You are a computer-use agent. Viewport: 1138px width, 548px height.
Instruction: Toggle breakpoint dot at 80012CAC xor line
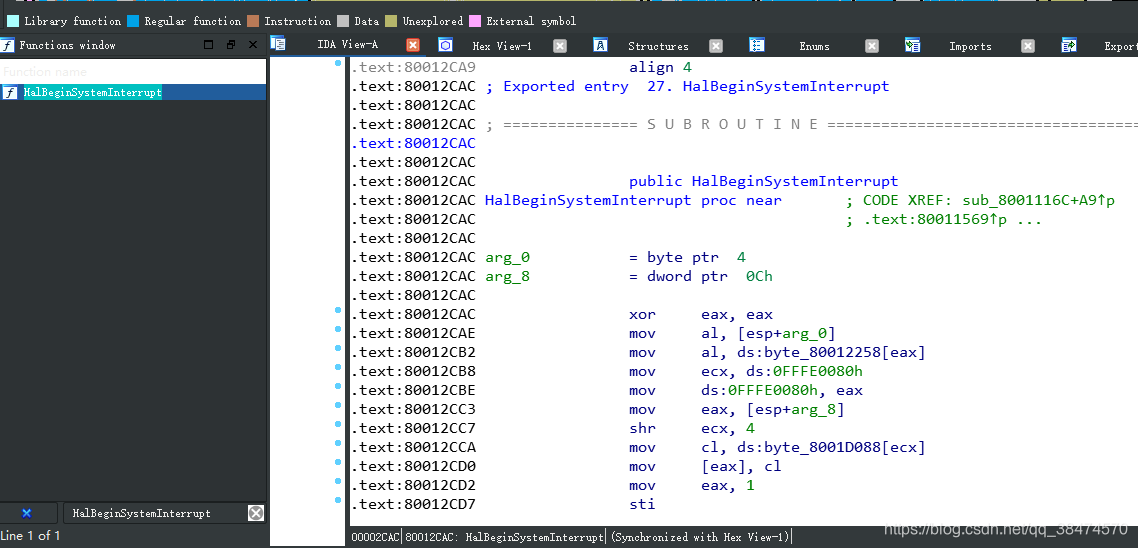[337, 310]
